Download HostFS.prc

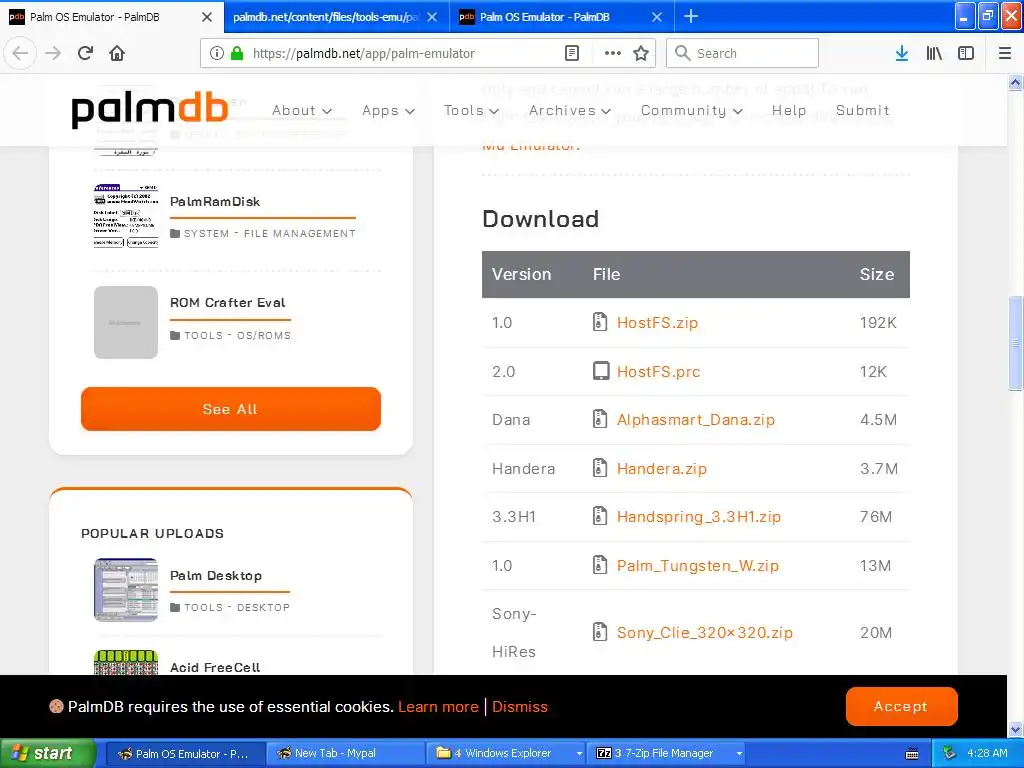click(658, 372)
